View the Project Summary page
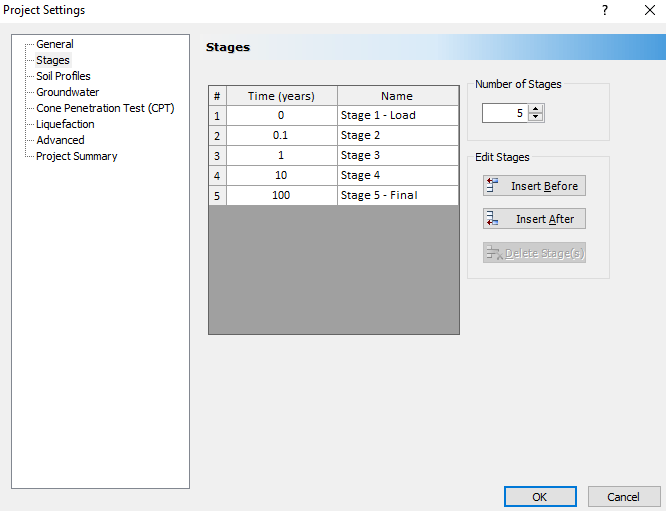 click(x=76, y=156)
